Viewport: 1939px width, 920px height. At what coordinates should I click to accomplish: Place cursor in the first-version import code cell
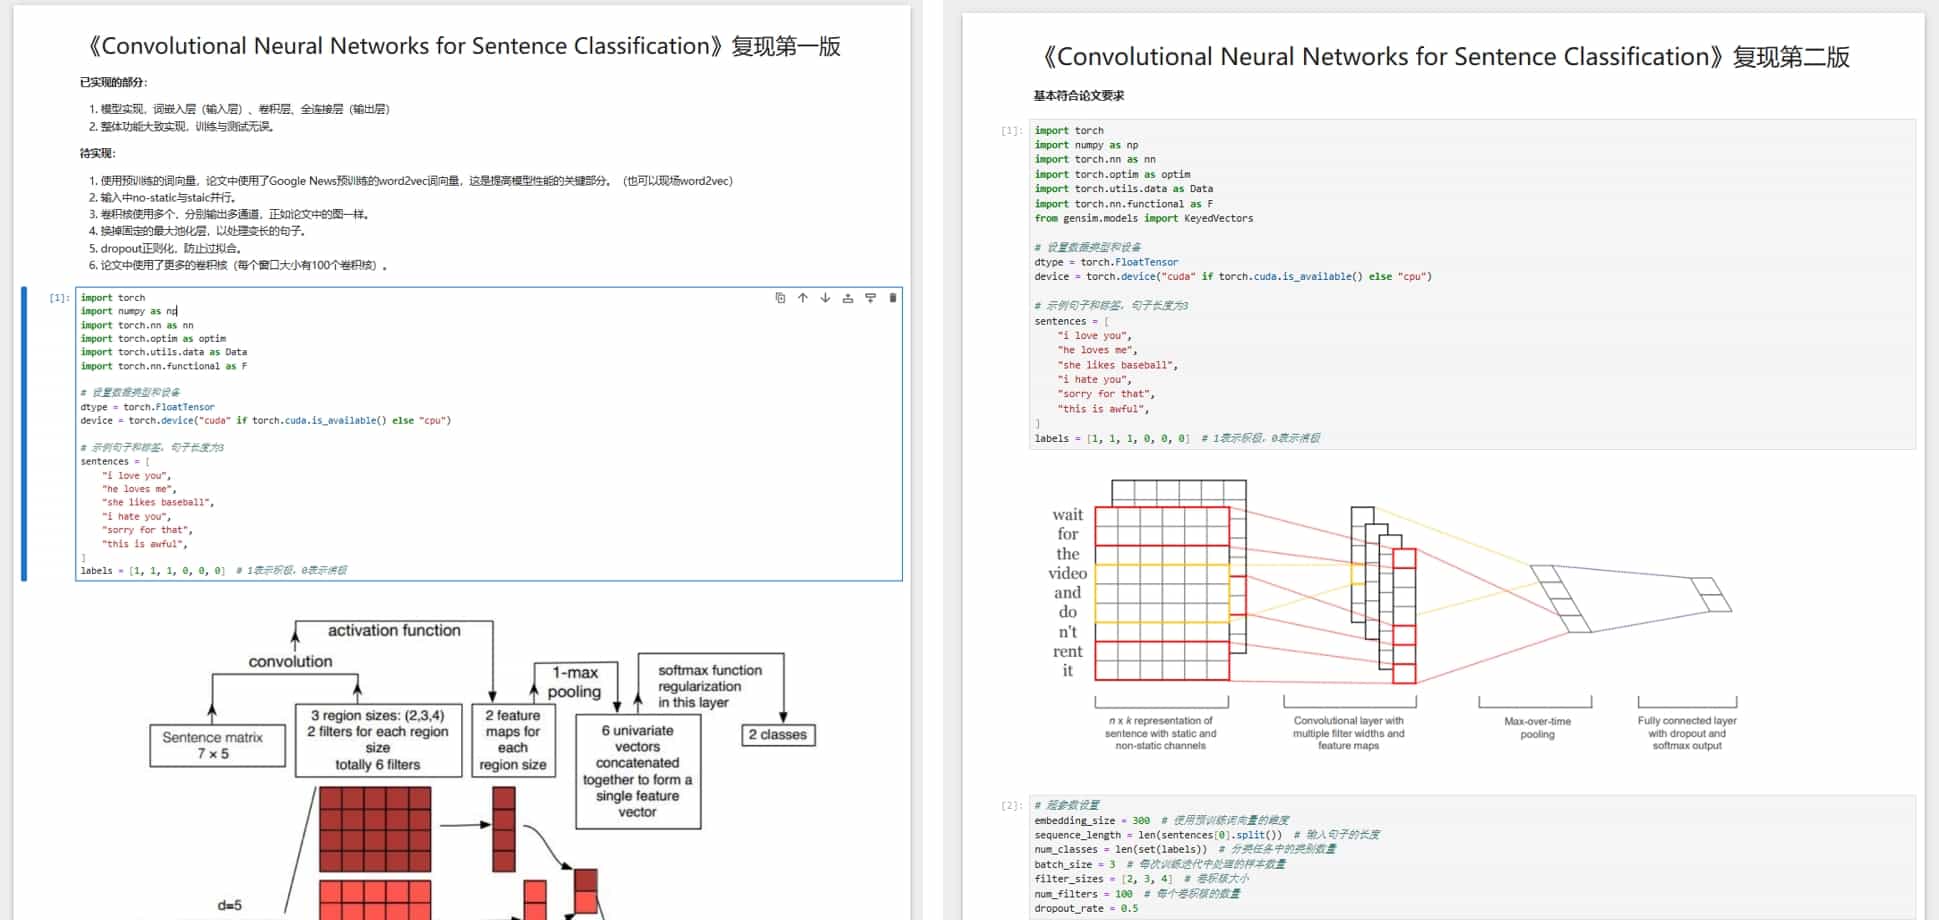point(489,434)
